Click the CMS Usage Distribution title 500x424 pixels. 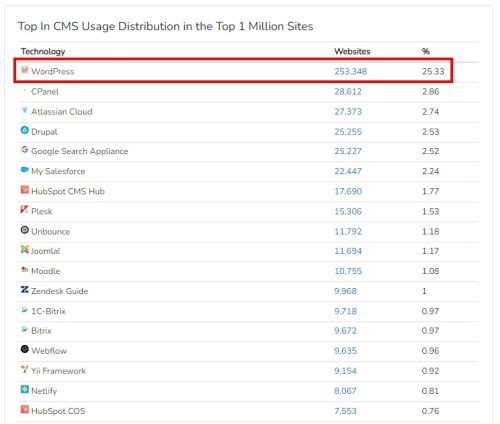coord(166,26)
